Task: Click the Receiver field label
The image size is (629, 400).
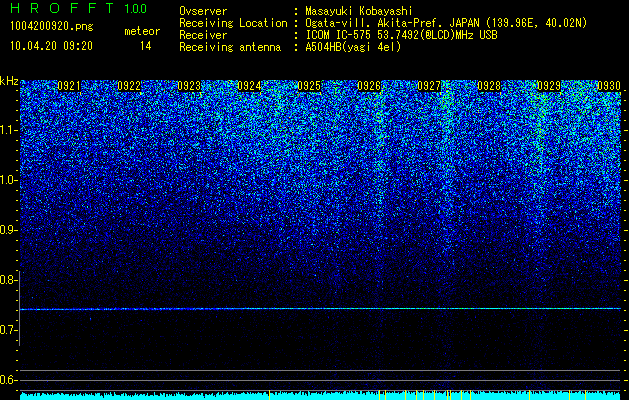Action: 203,35
